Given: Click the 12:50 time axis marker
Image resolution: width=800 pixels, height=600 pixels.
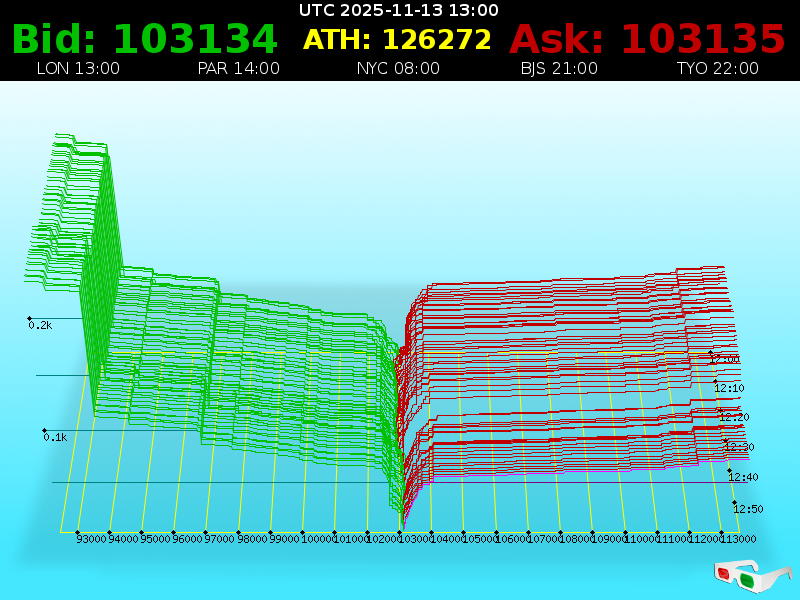Looking at the screenshot, I should click(x=748, y=509).
